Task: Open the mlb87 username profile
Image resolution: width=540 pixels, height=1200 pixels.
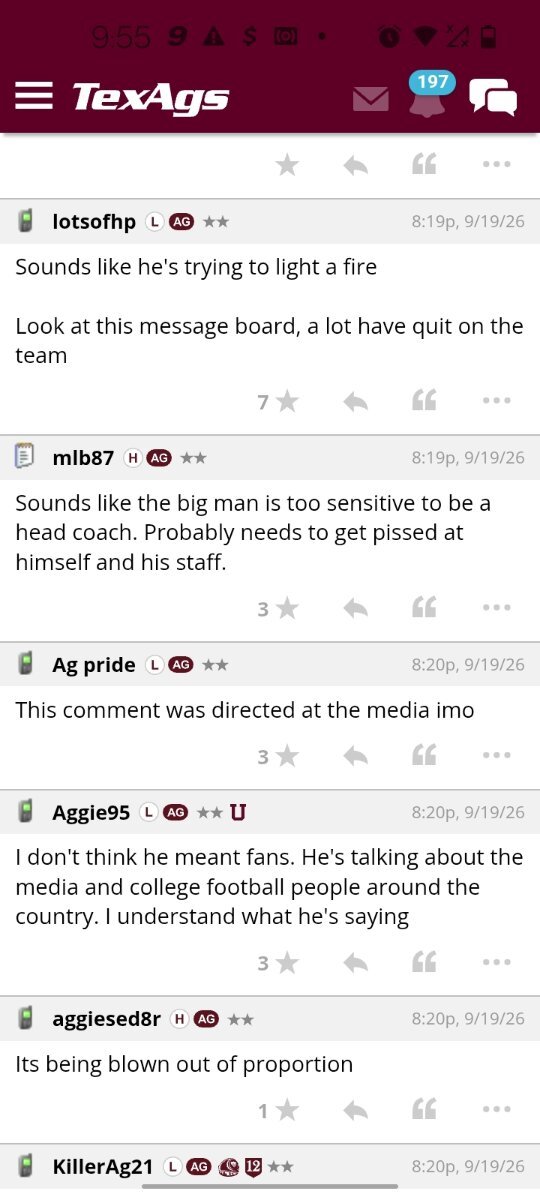Action: (83, 458)
